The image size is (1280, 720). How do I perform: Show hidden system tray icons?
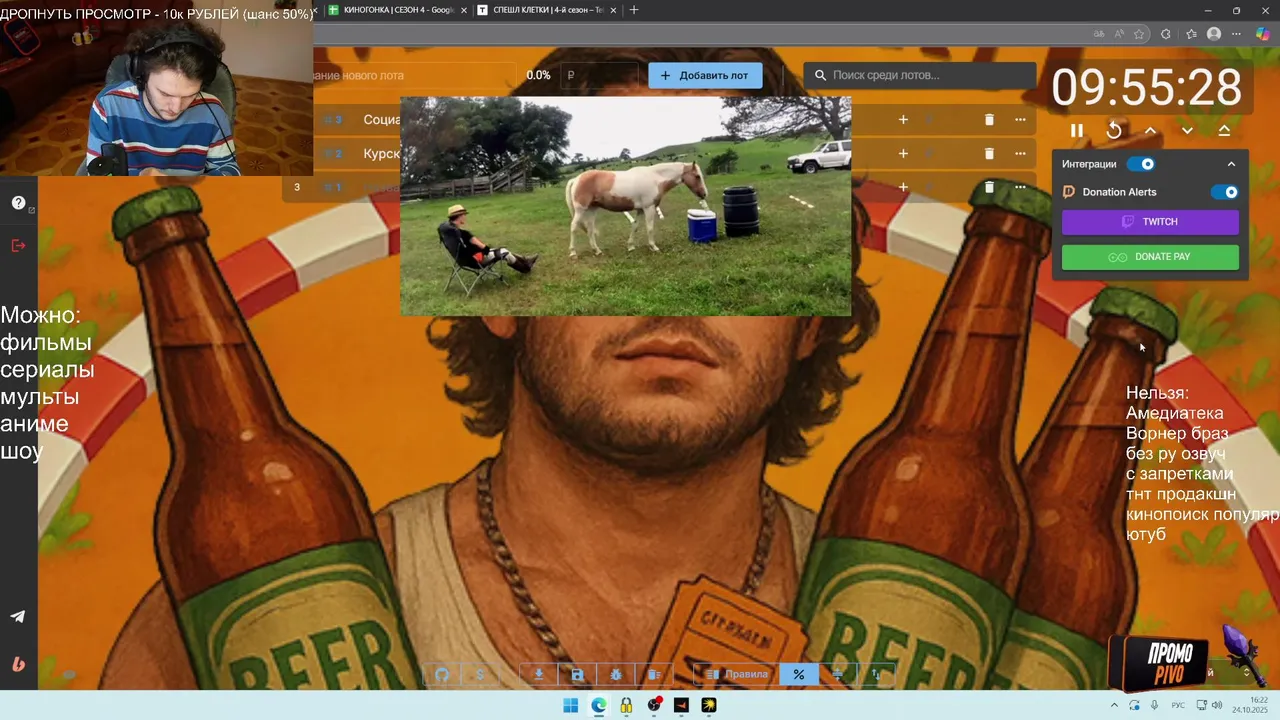tap(1115, 705)
